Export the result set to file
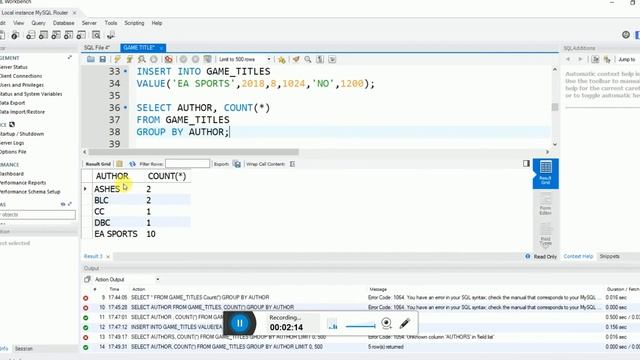Screen dimensions: 640x360 237,164
